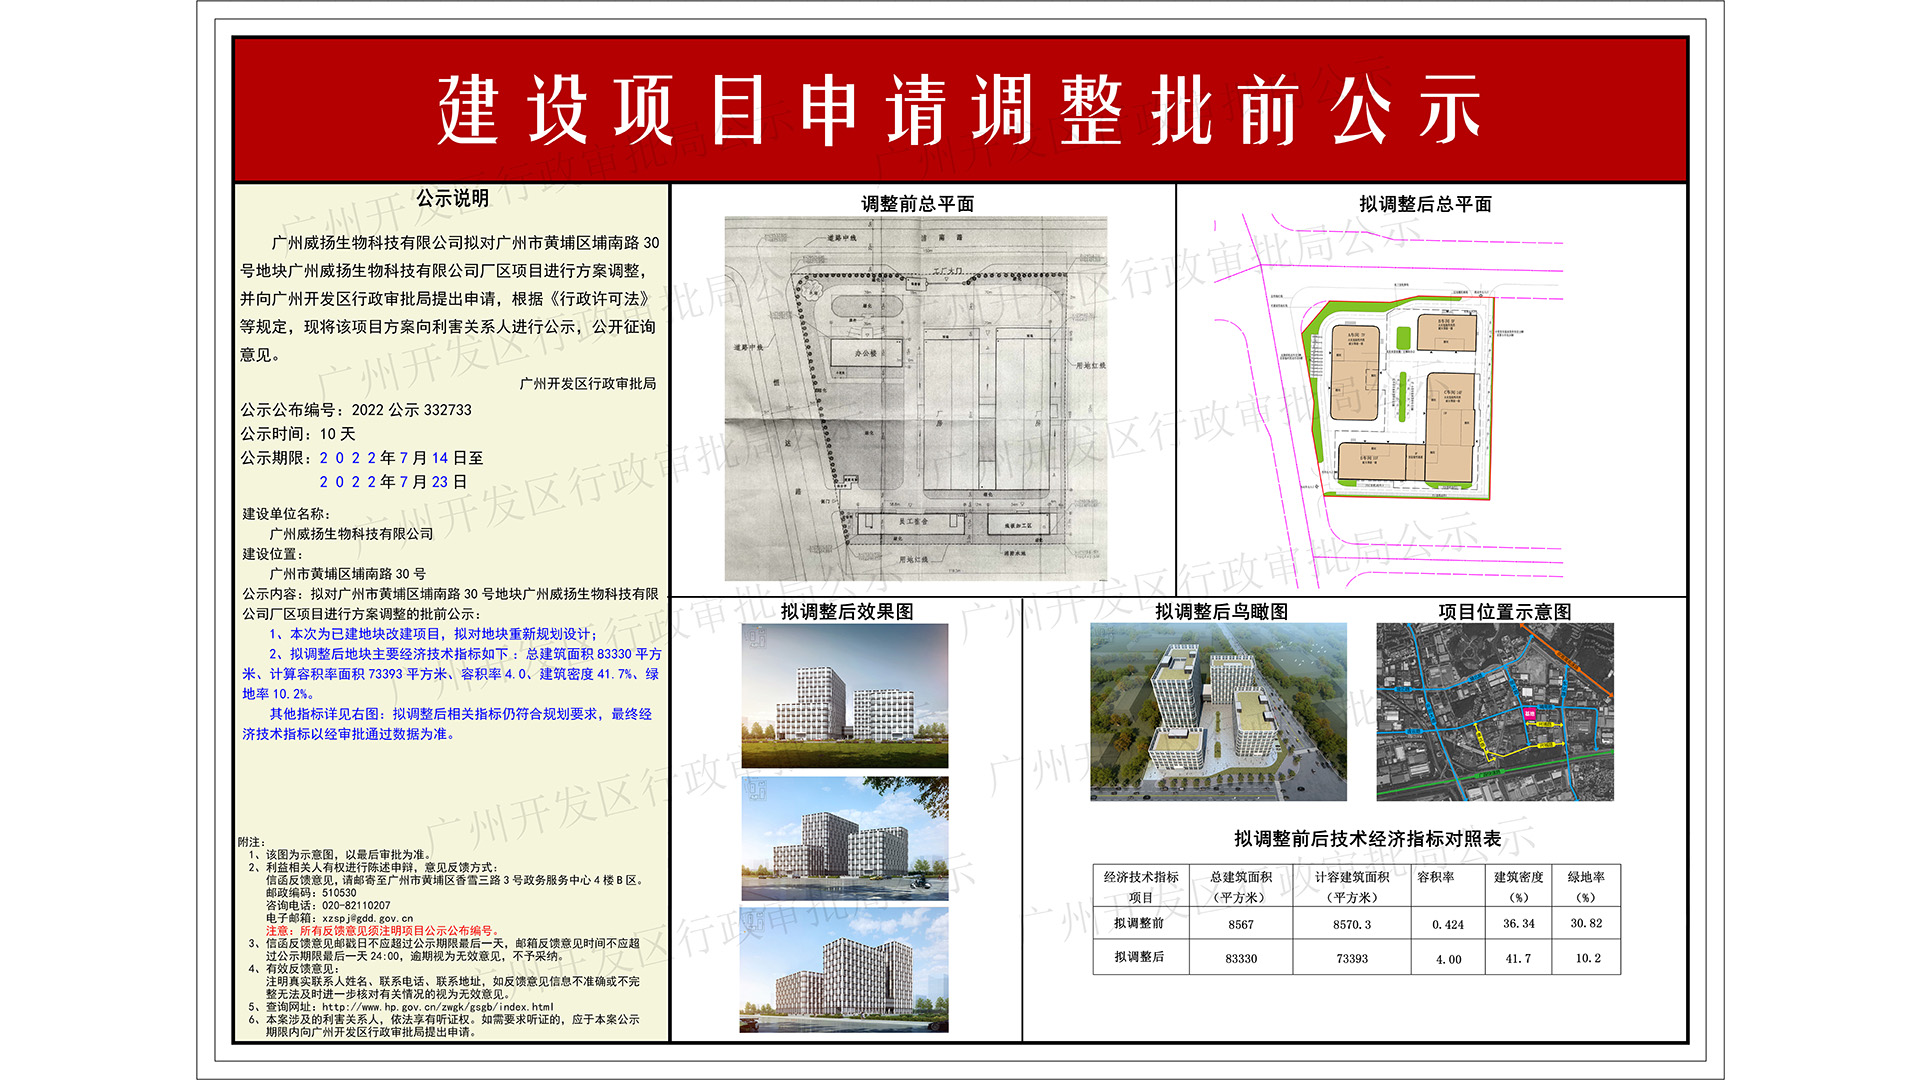Click the red 场地 marker on the location map
This screenshot has width=1920, height=1080.
1530,714
